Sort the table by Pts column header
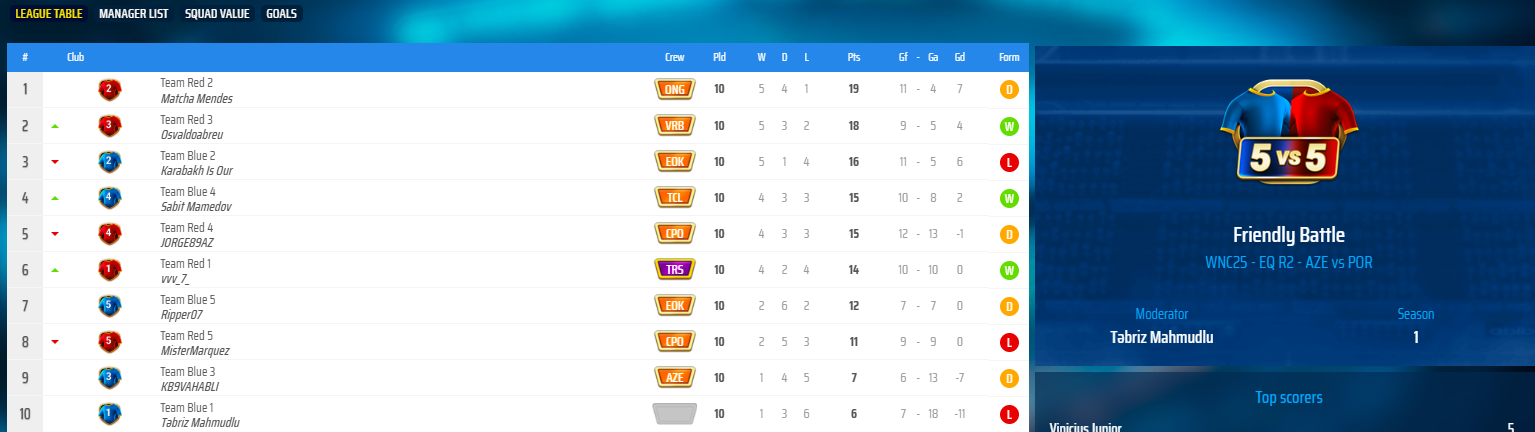 point(853,57)
